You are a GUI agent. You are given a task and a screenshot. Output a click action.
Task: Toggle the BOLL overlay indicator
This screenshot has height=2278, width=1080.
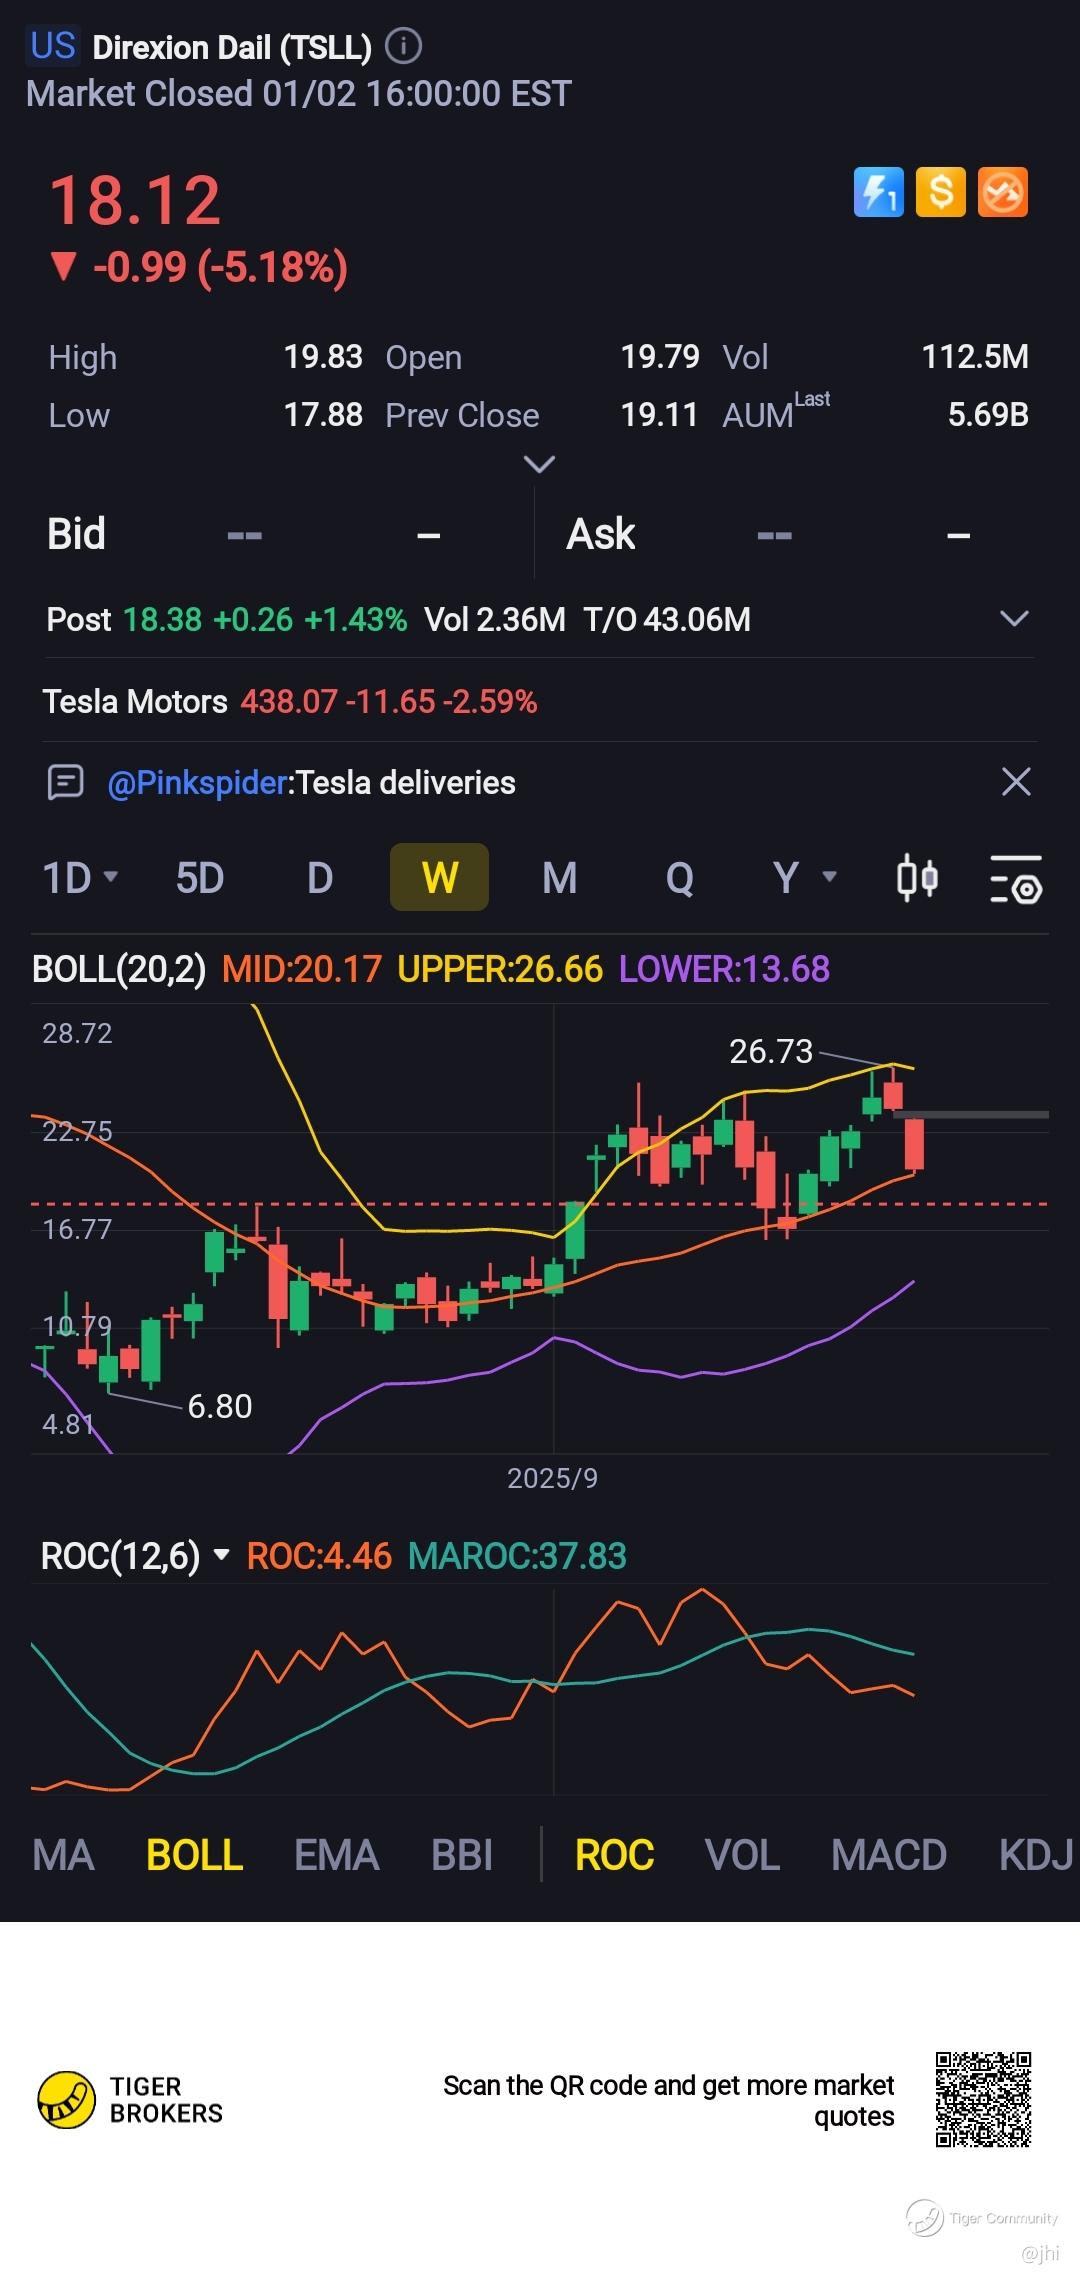coord(195,1855)
